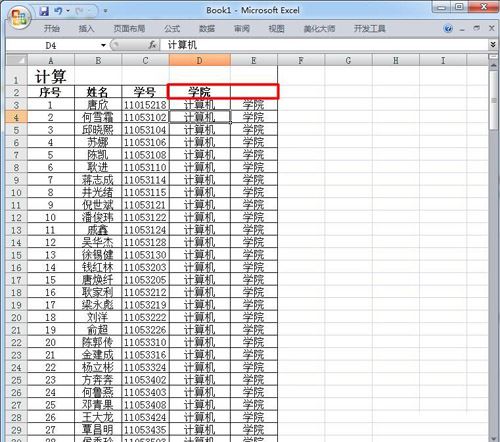Click student number 11053403
The image size is (500, 442).
click(145, 392)
